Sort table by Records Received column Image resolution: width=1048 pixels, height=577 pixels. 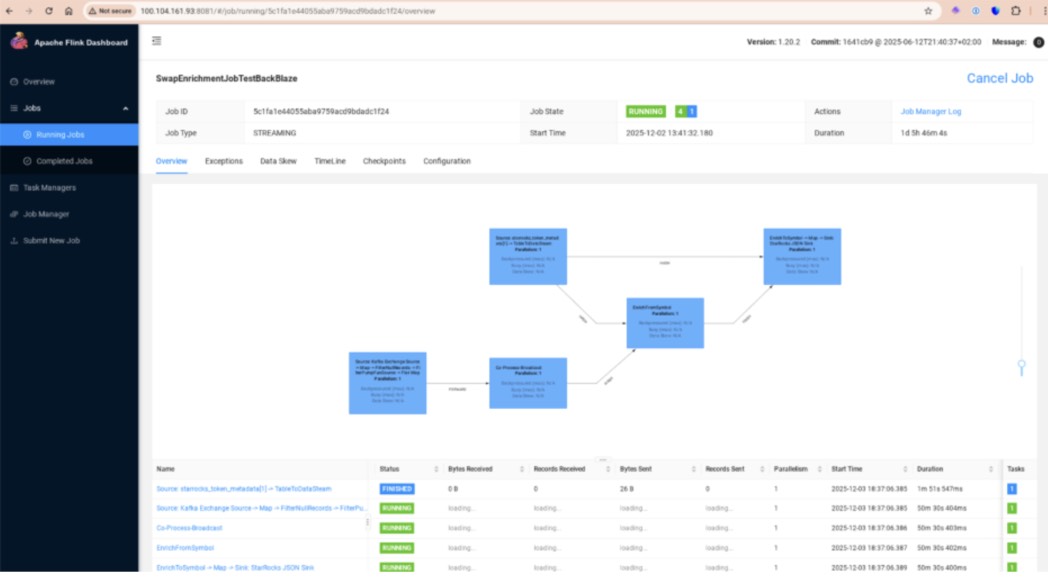(x=608, y=469)
